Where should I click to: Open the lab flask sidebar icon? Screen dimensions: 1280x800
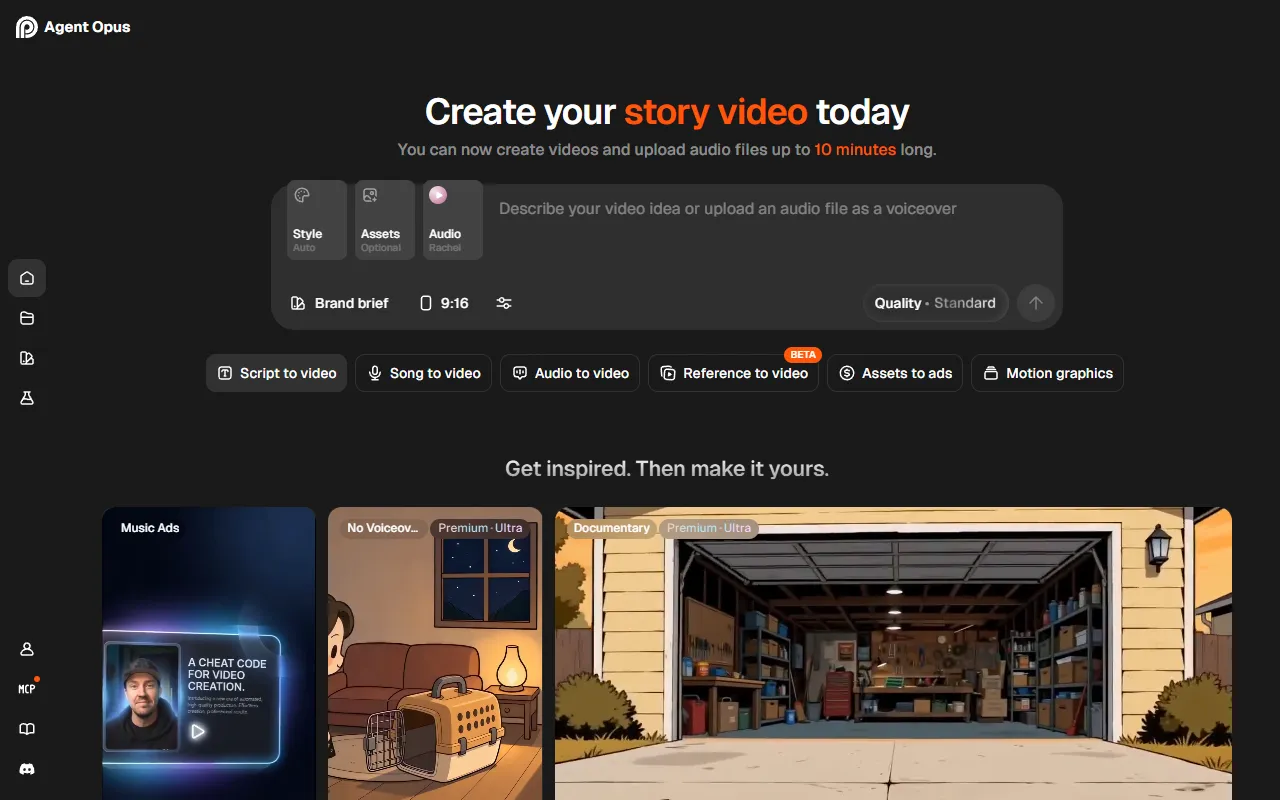[x=27, y=398]
